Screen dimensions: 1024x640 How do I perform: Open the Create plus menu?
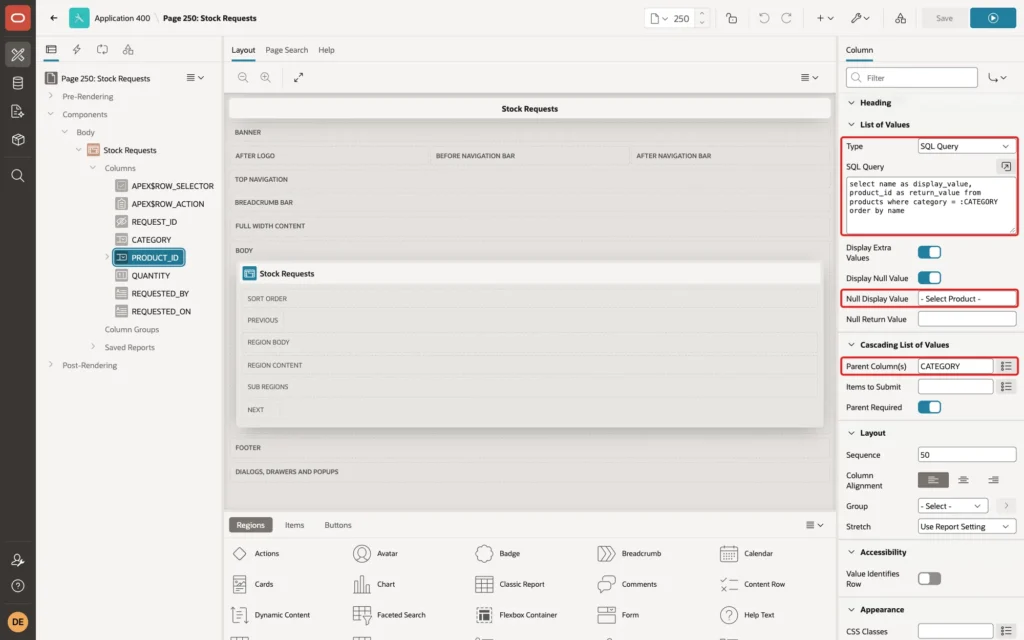[825, 18]
